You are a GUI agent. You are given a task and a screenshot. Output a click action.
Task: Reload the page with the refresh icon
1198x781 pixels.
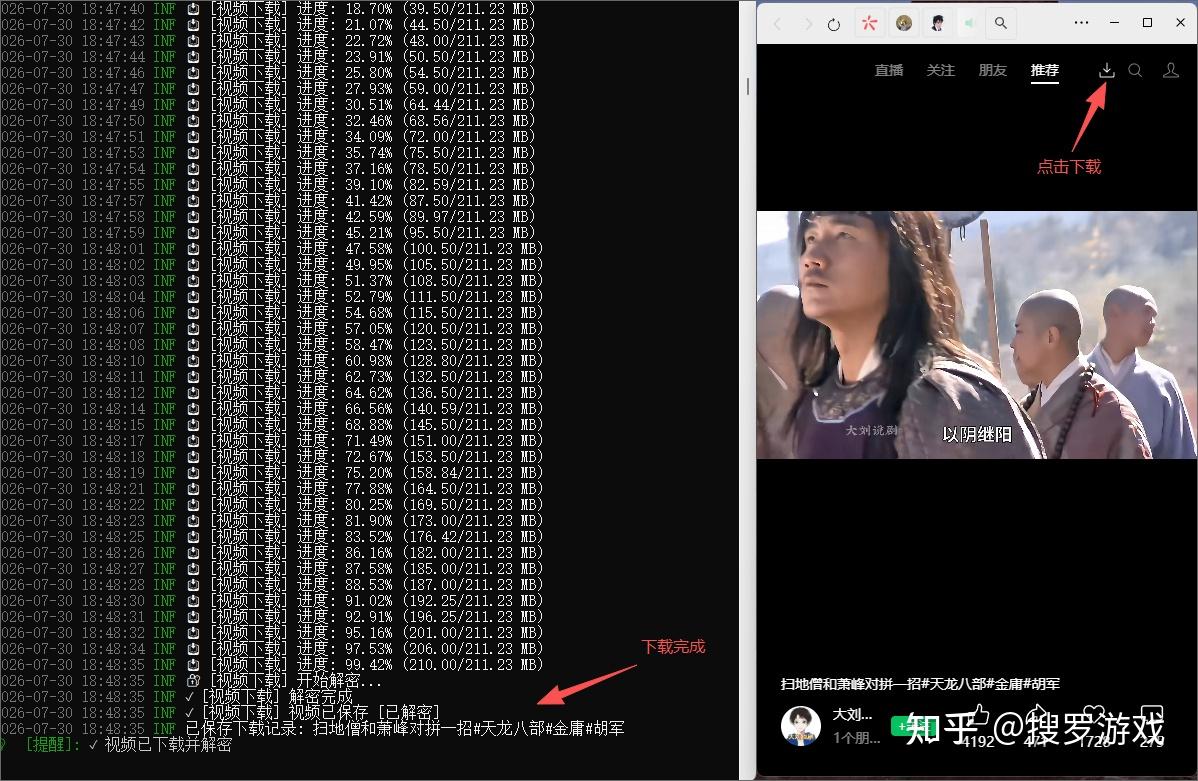point(834,24)
